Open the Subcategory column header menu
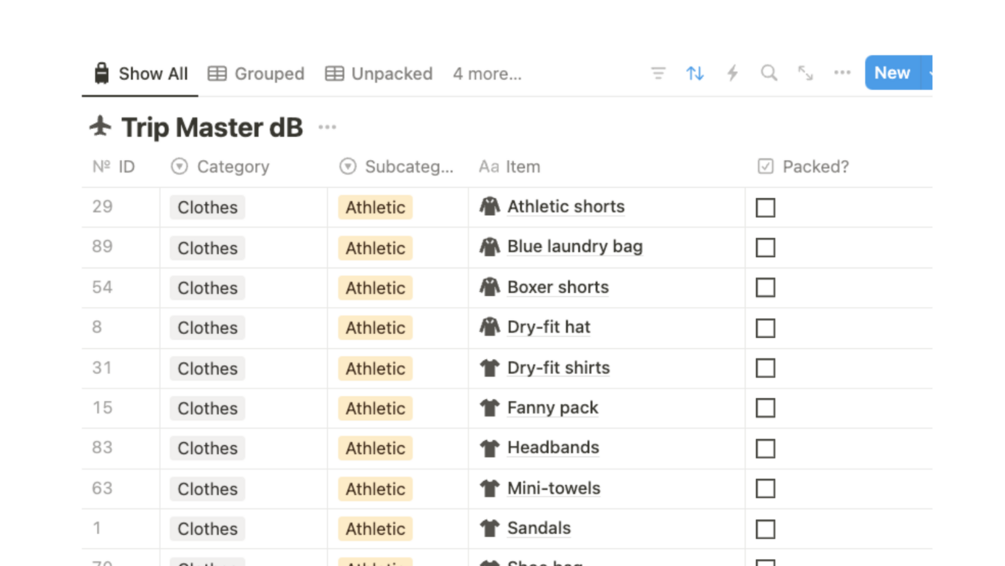Screen dimensions: 1005x566 (398, 167)
